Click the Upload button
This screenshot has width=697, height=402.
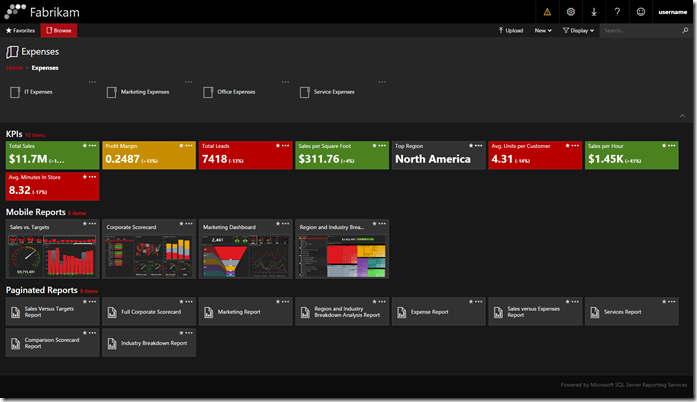click(x=510, y=31)
